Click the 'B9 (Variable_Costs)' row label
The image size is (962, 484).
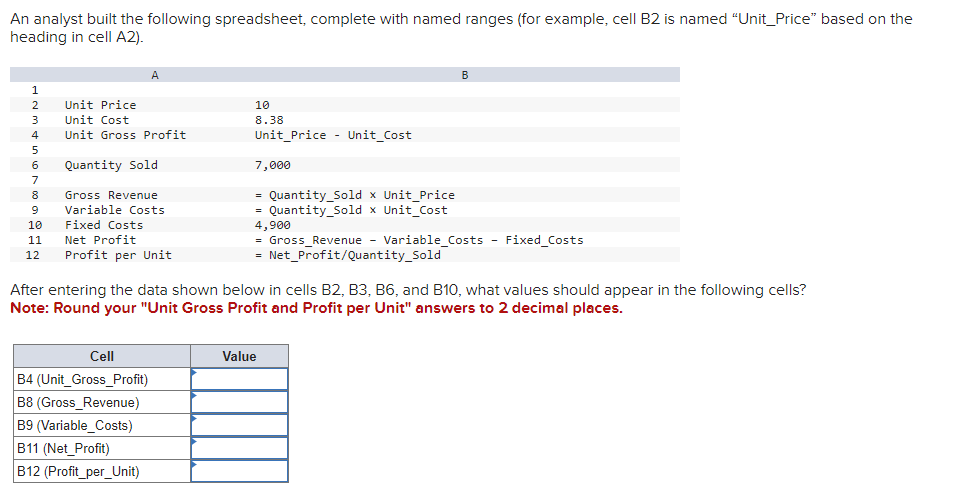[75, 425]
